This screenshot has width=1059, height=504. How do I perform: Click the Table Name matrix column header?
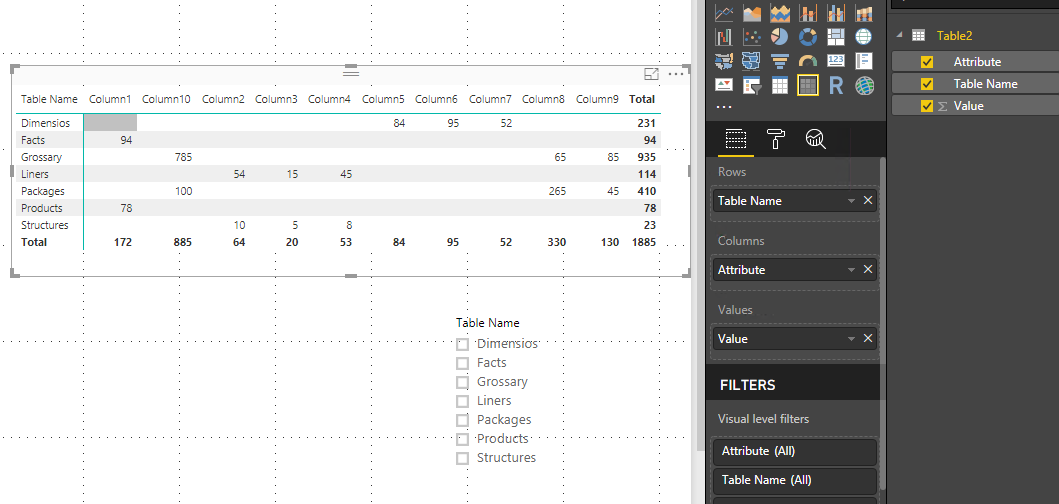pyautogui.click(x=49, y=99)
